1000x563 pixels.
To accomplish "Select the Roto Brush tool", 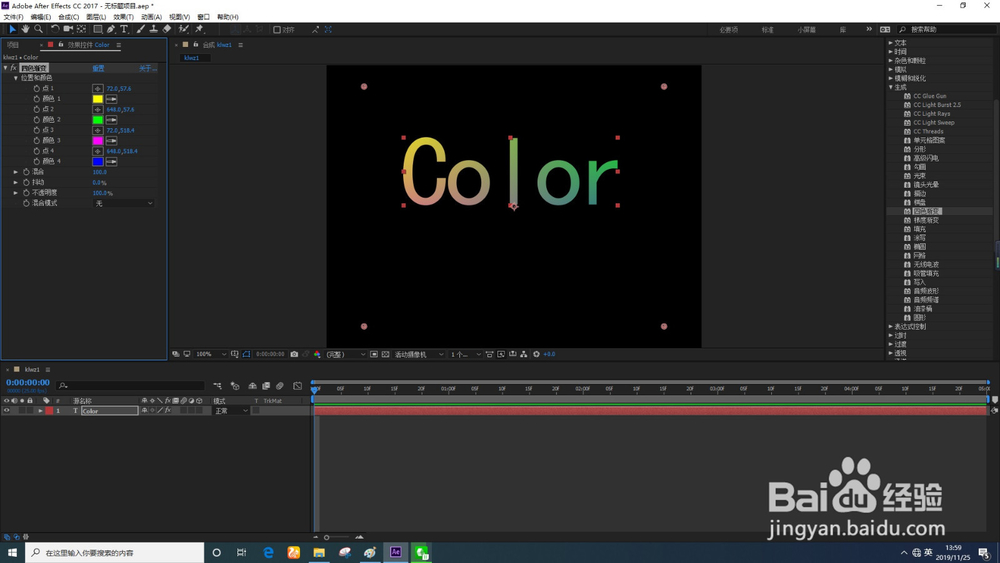I will click(x=184, y=29).
